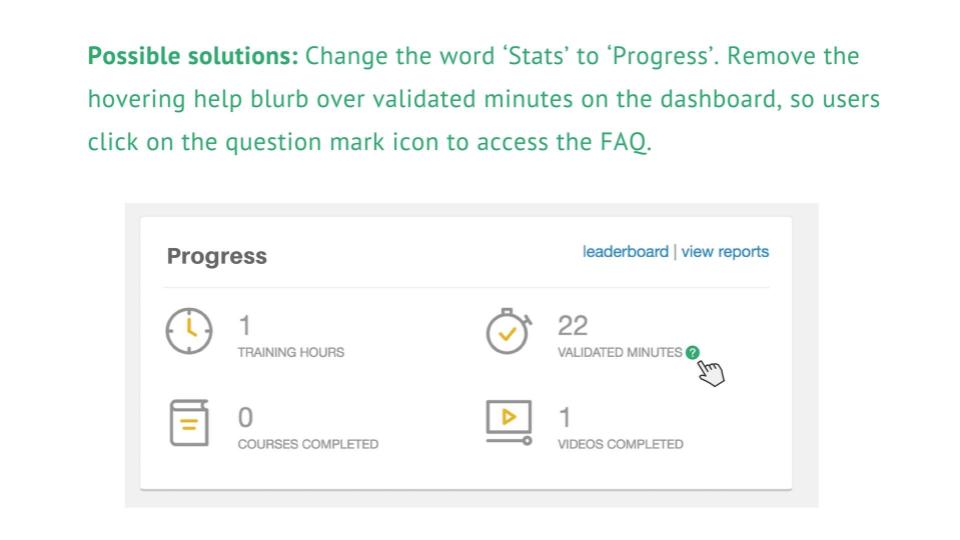The image size is (960, 540).
Task: Click the video player icon for videos completed
Action: (508, 422)
